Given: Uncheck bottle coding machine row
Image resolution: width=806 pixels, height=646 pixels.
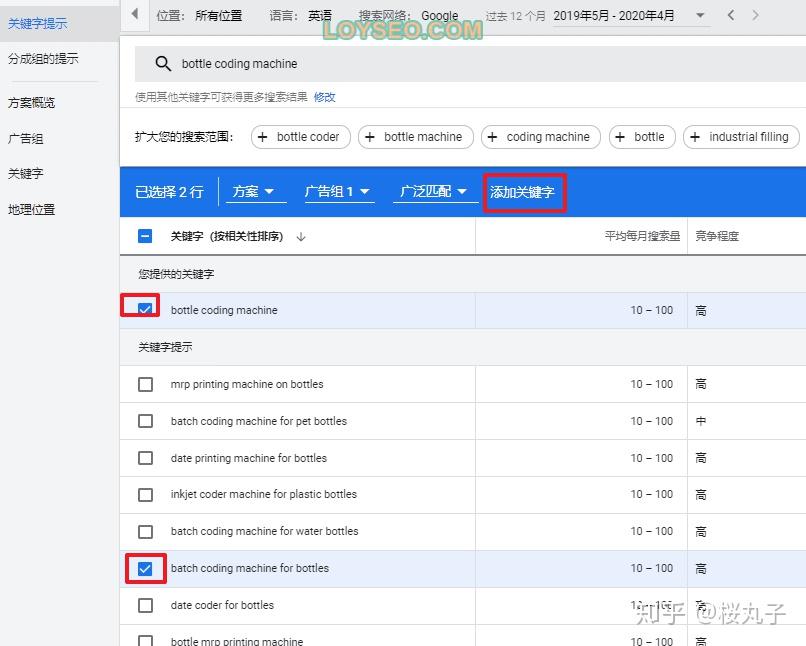Looking at the screenshot, I should pyautogui.click(x=145, y=310).
